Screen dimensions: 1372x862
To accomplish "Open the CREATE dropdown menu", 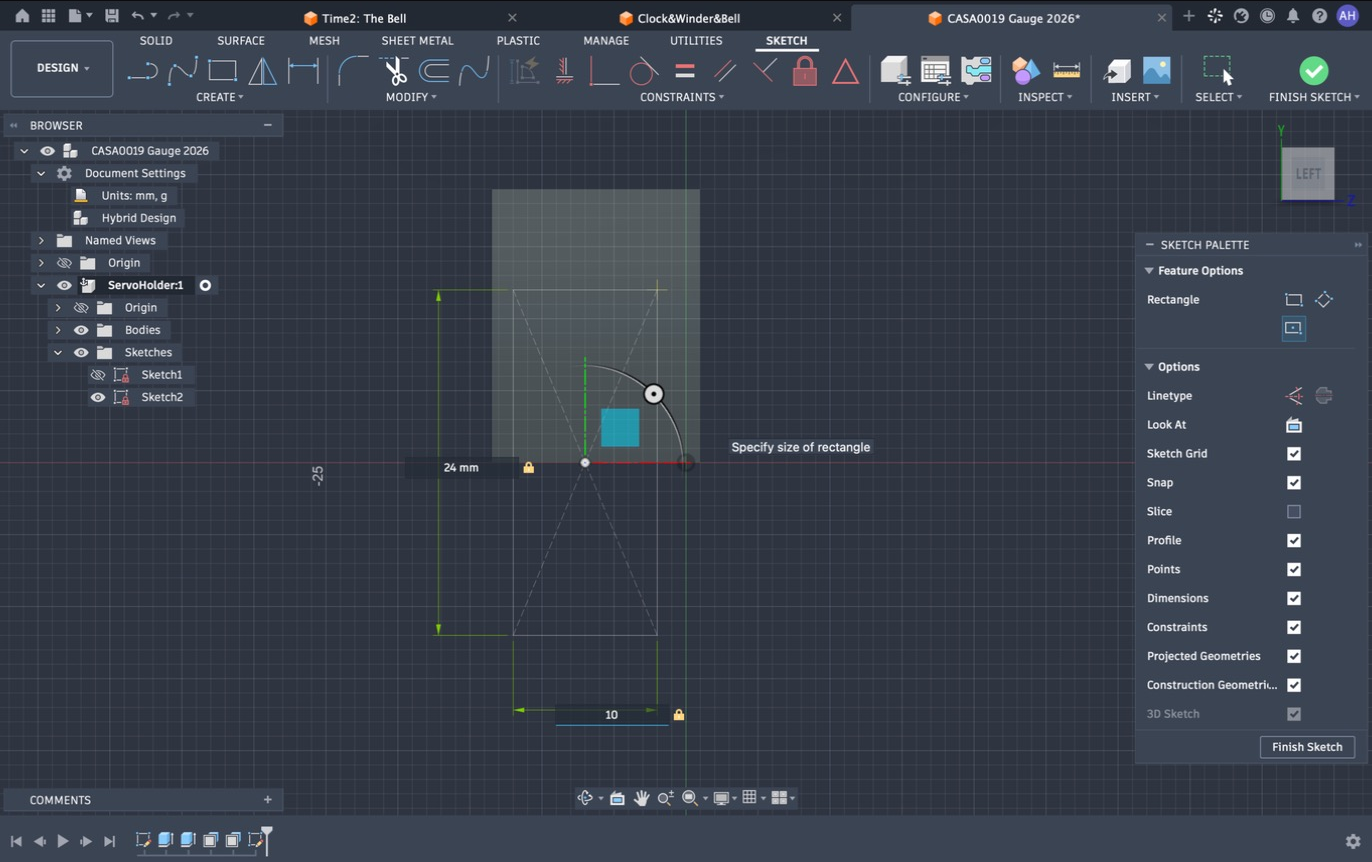I will 220,97.
